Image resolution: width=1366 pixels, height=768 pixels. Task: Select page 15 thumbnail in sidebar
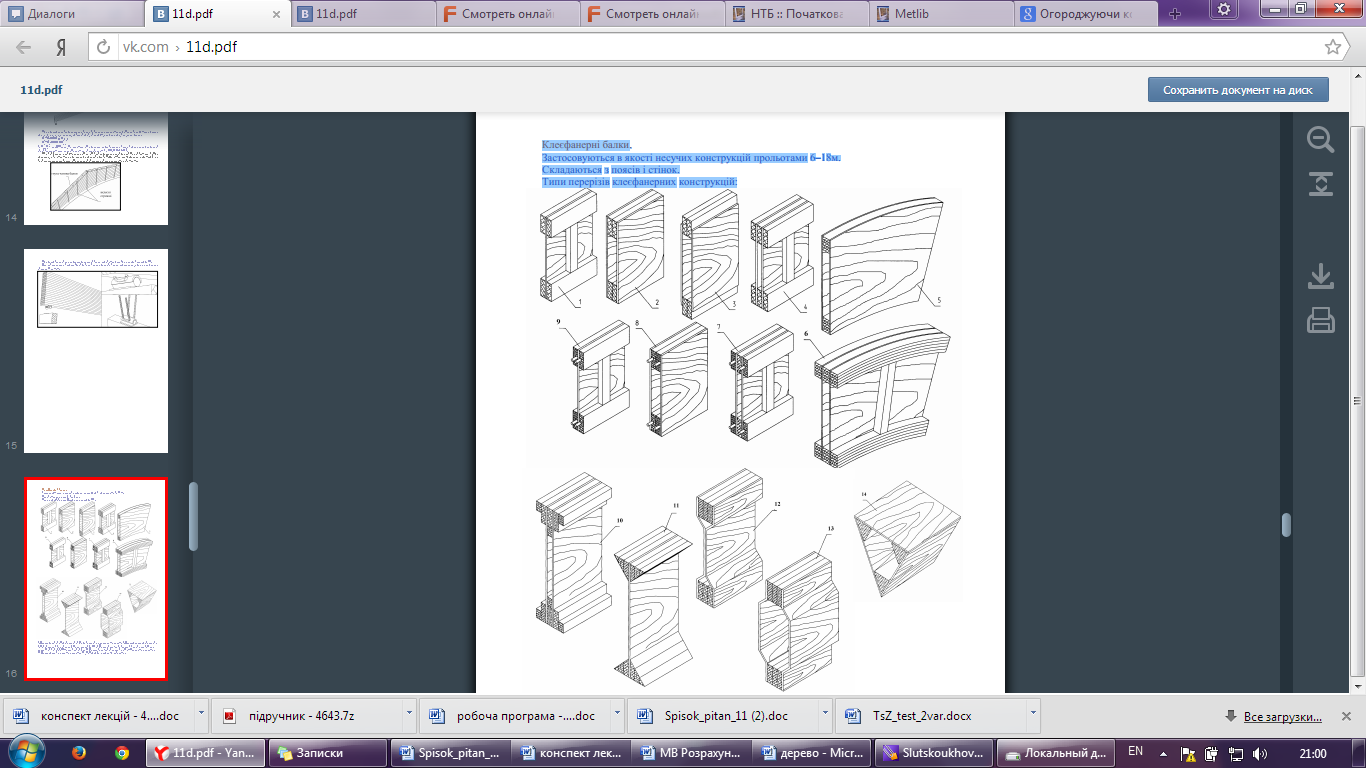(96, 350)
